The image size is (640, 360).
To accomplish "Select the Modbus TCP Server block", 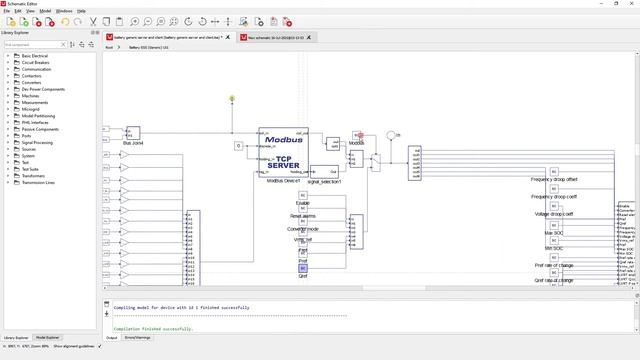I will point(284,152).
